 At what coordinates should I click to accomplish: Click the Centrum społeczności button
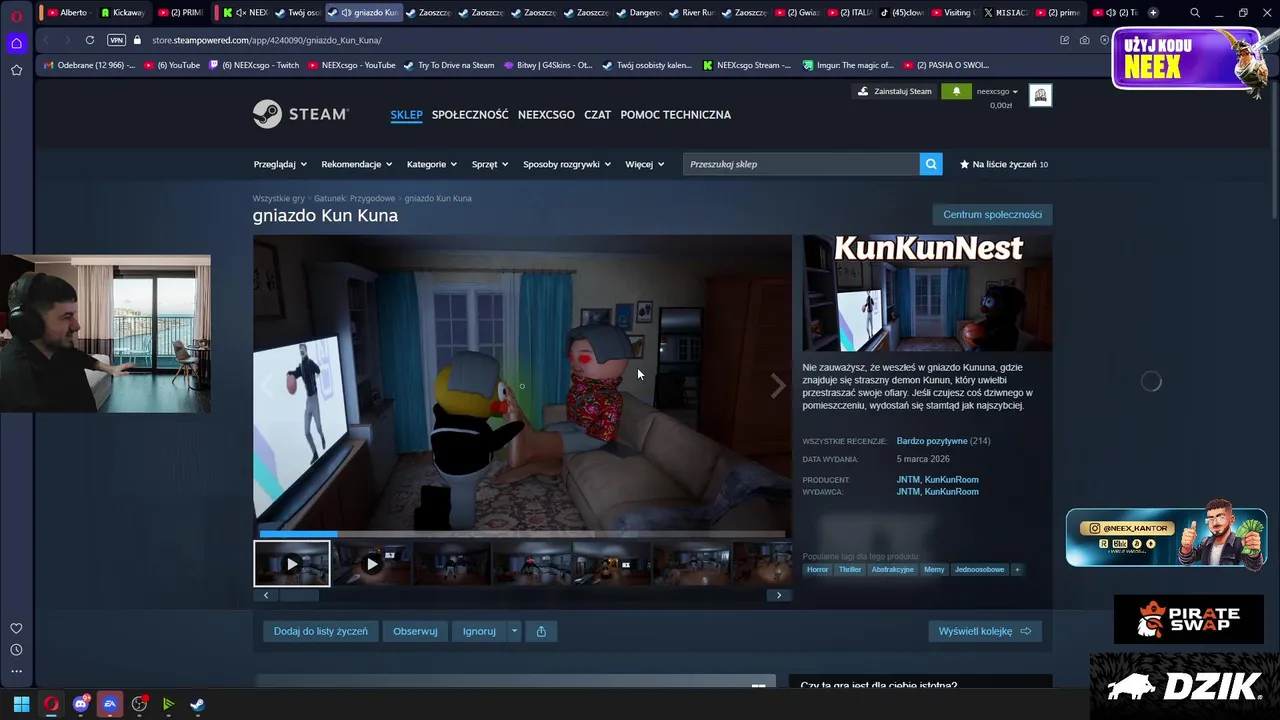click(x=992, y=215)
